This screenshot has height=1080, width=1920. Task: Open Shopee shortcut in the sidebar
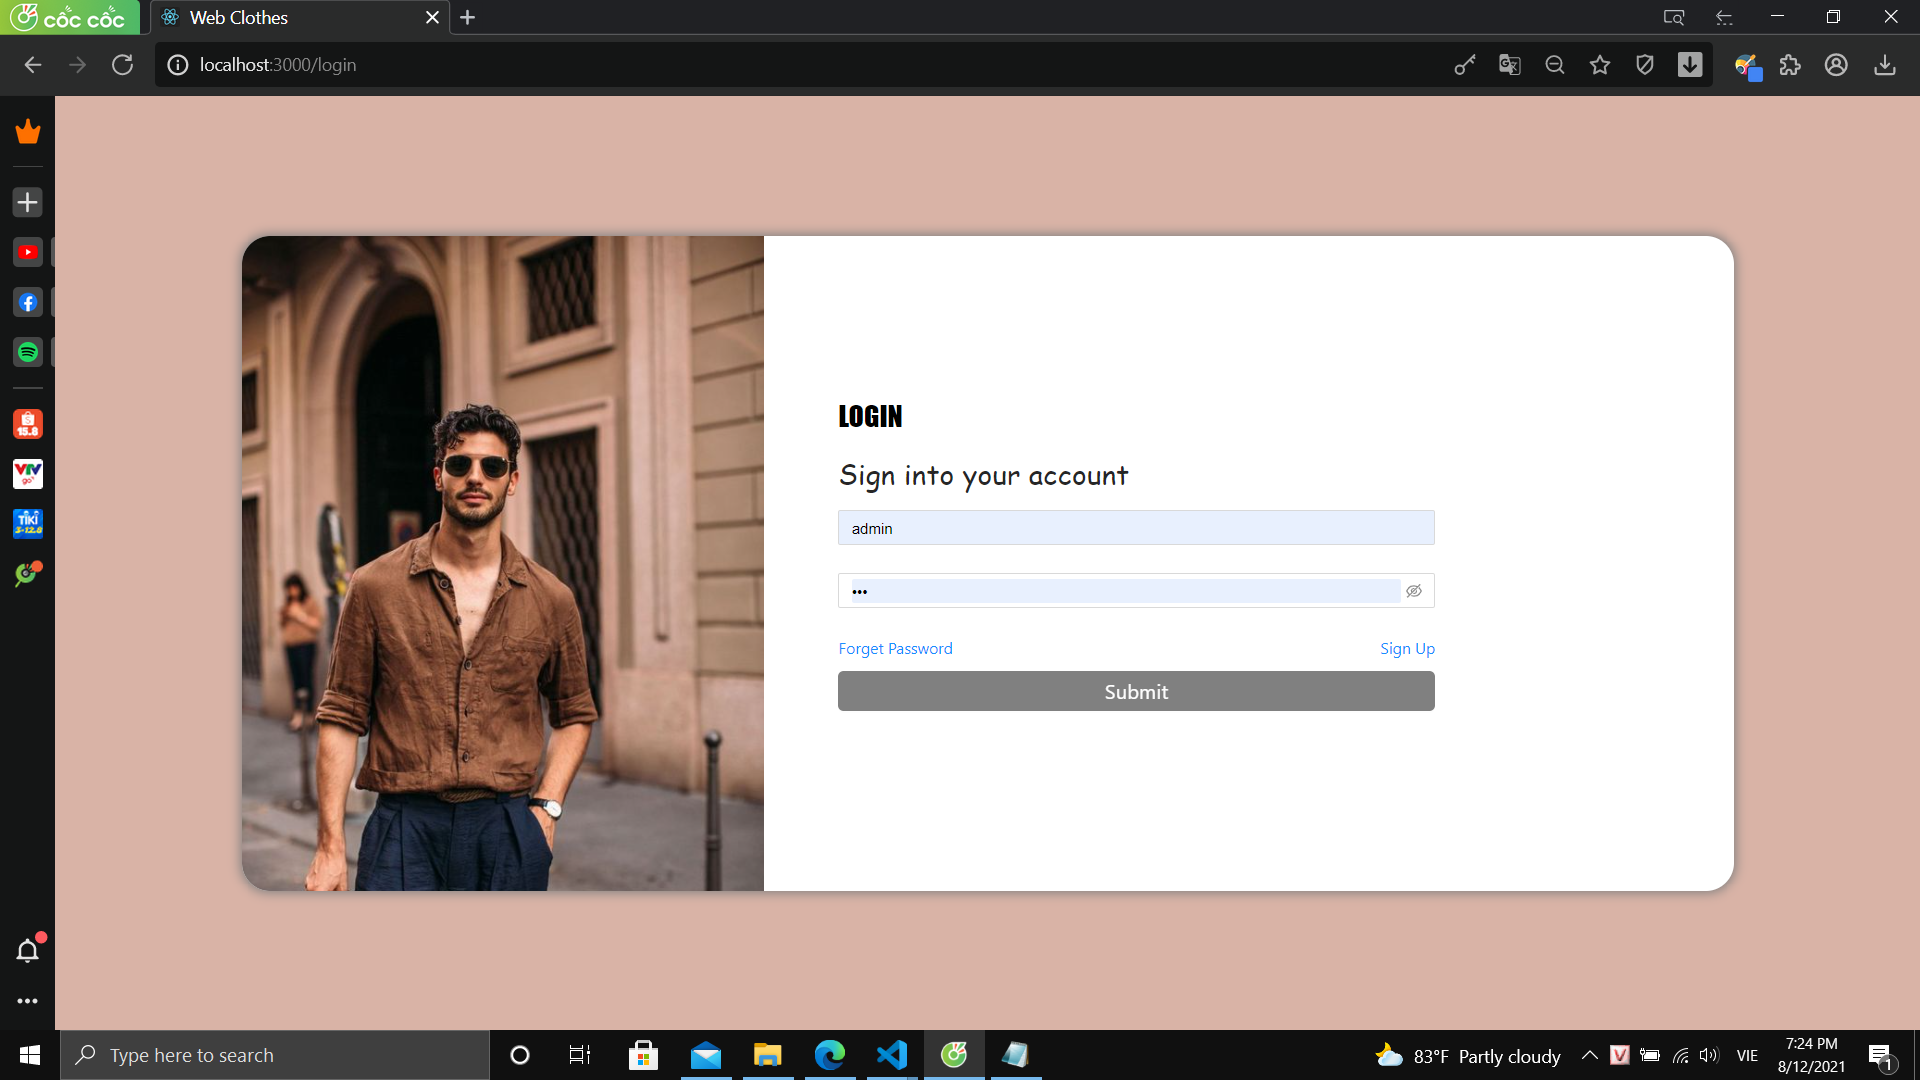tap(28, 424)
